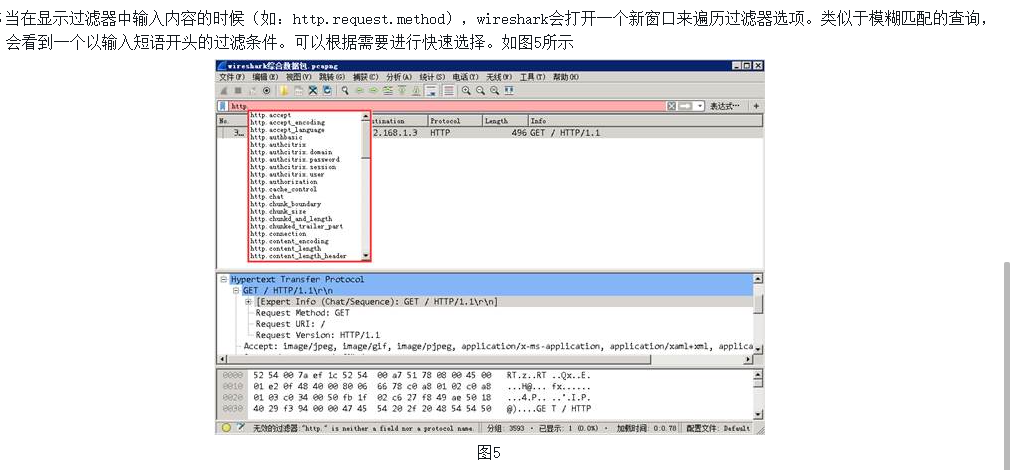Collapse the Hypertext Transfer Protocol tree node
The width and height of the screenshot is (1012, 470).
tap(223, 280)
